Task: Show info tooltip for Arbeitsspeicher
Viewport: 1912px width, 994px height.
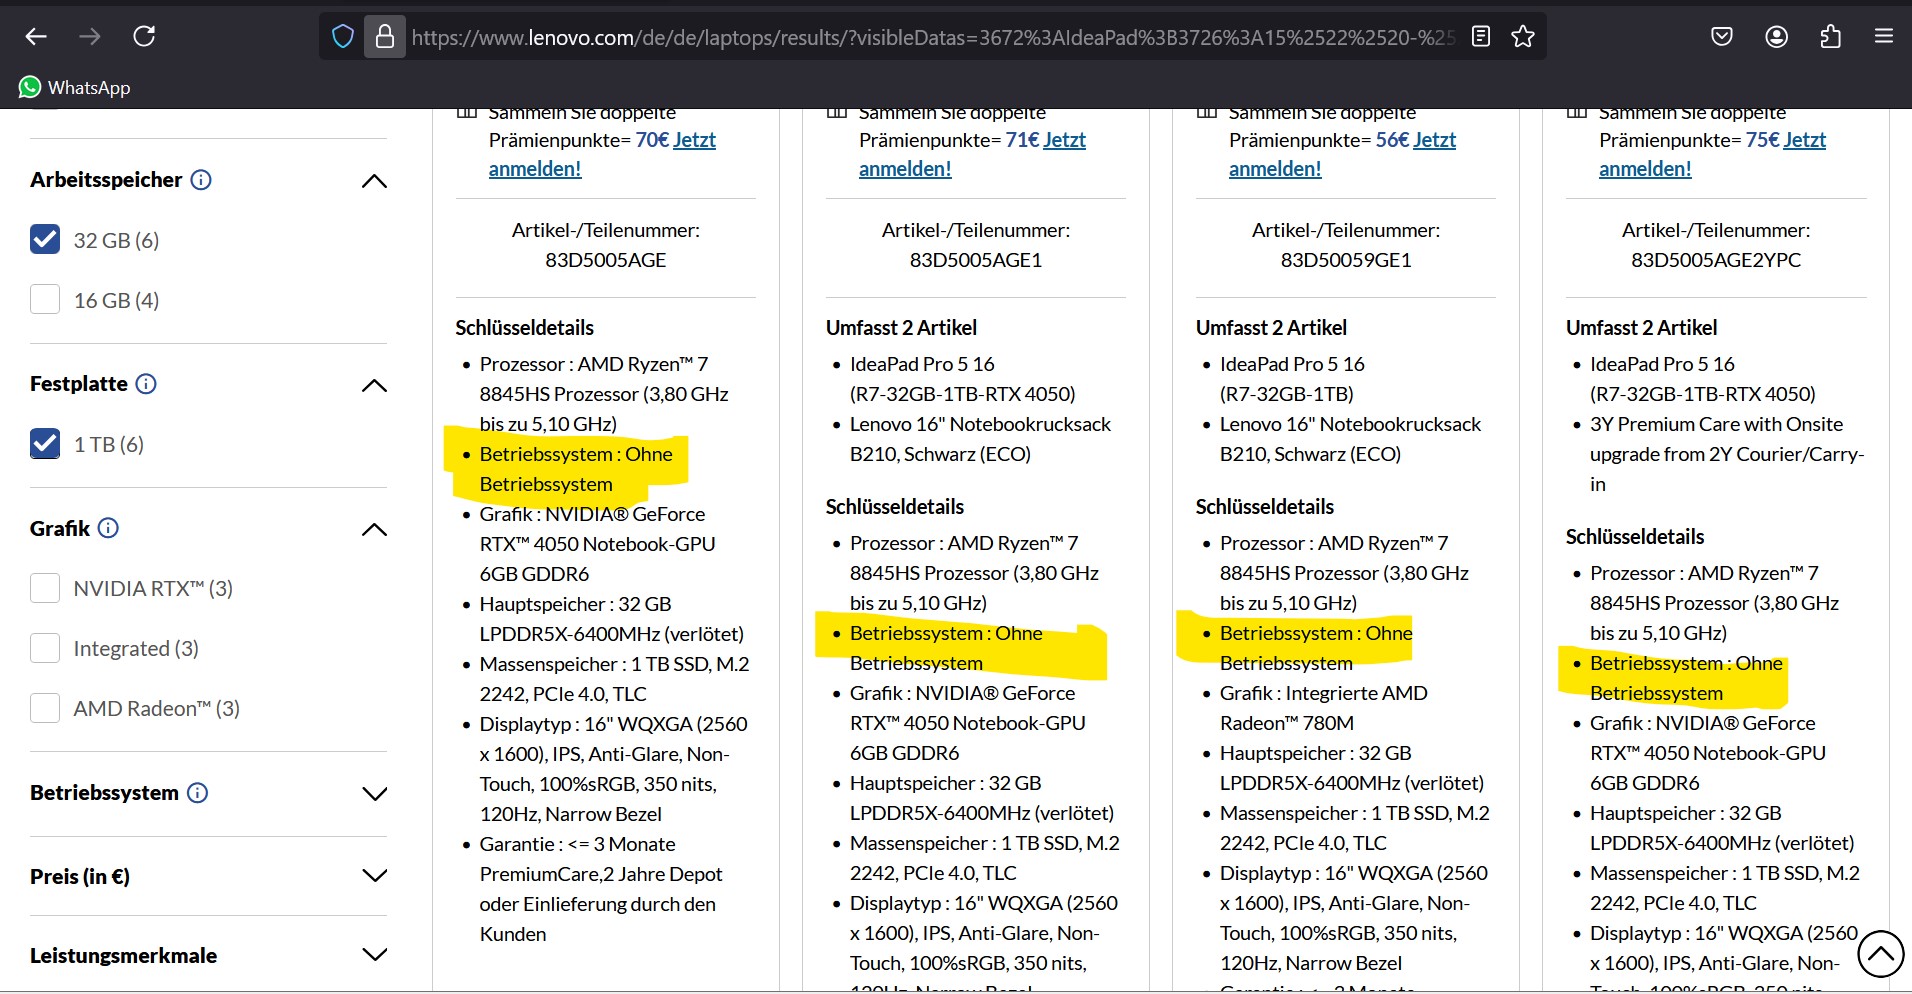Action: pos(201,180)
